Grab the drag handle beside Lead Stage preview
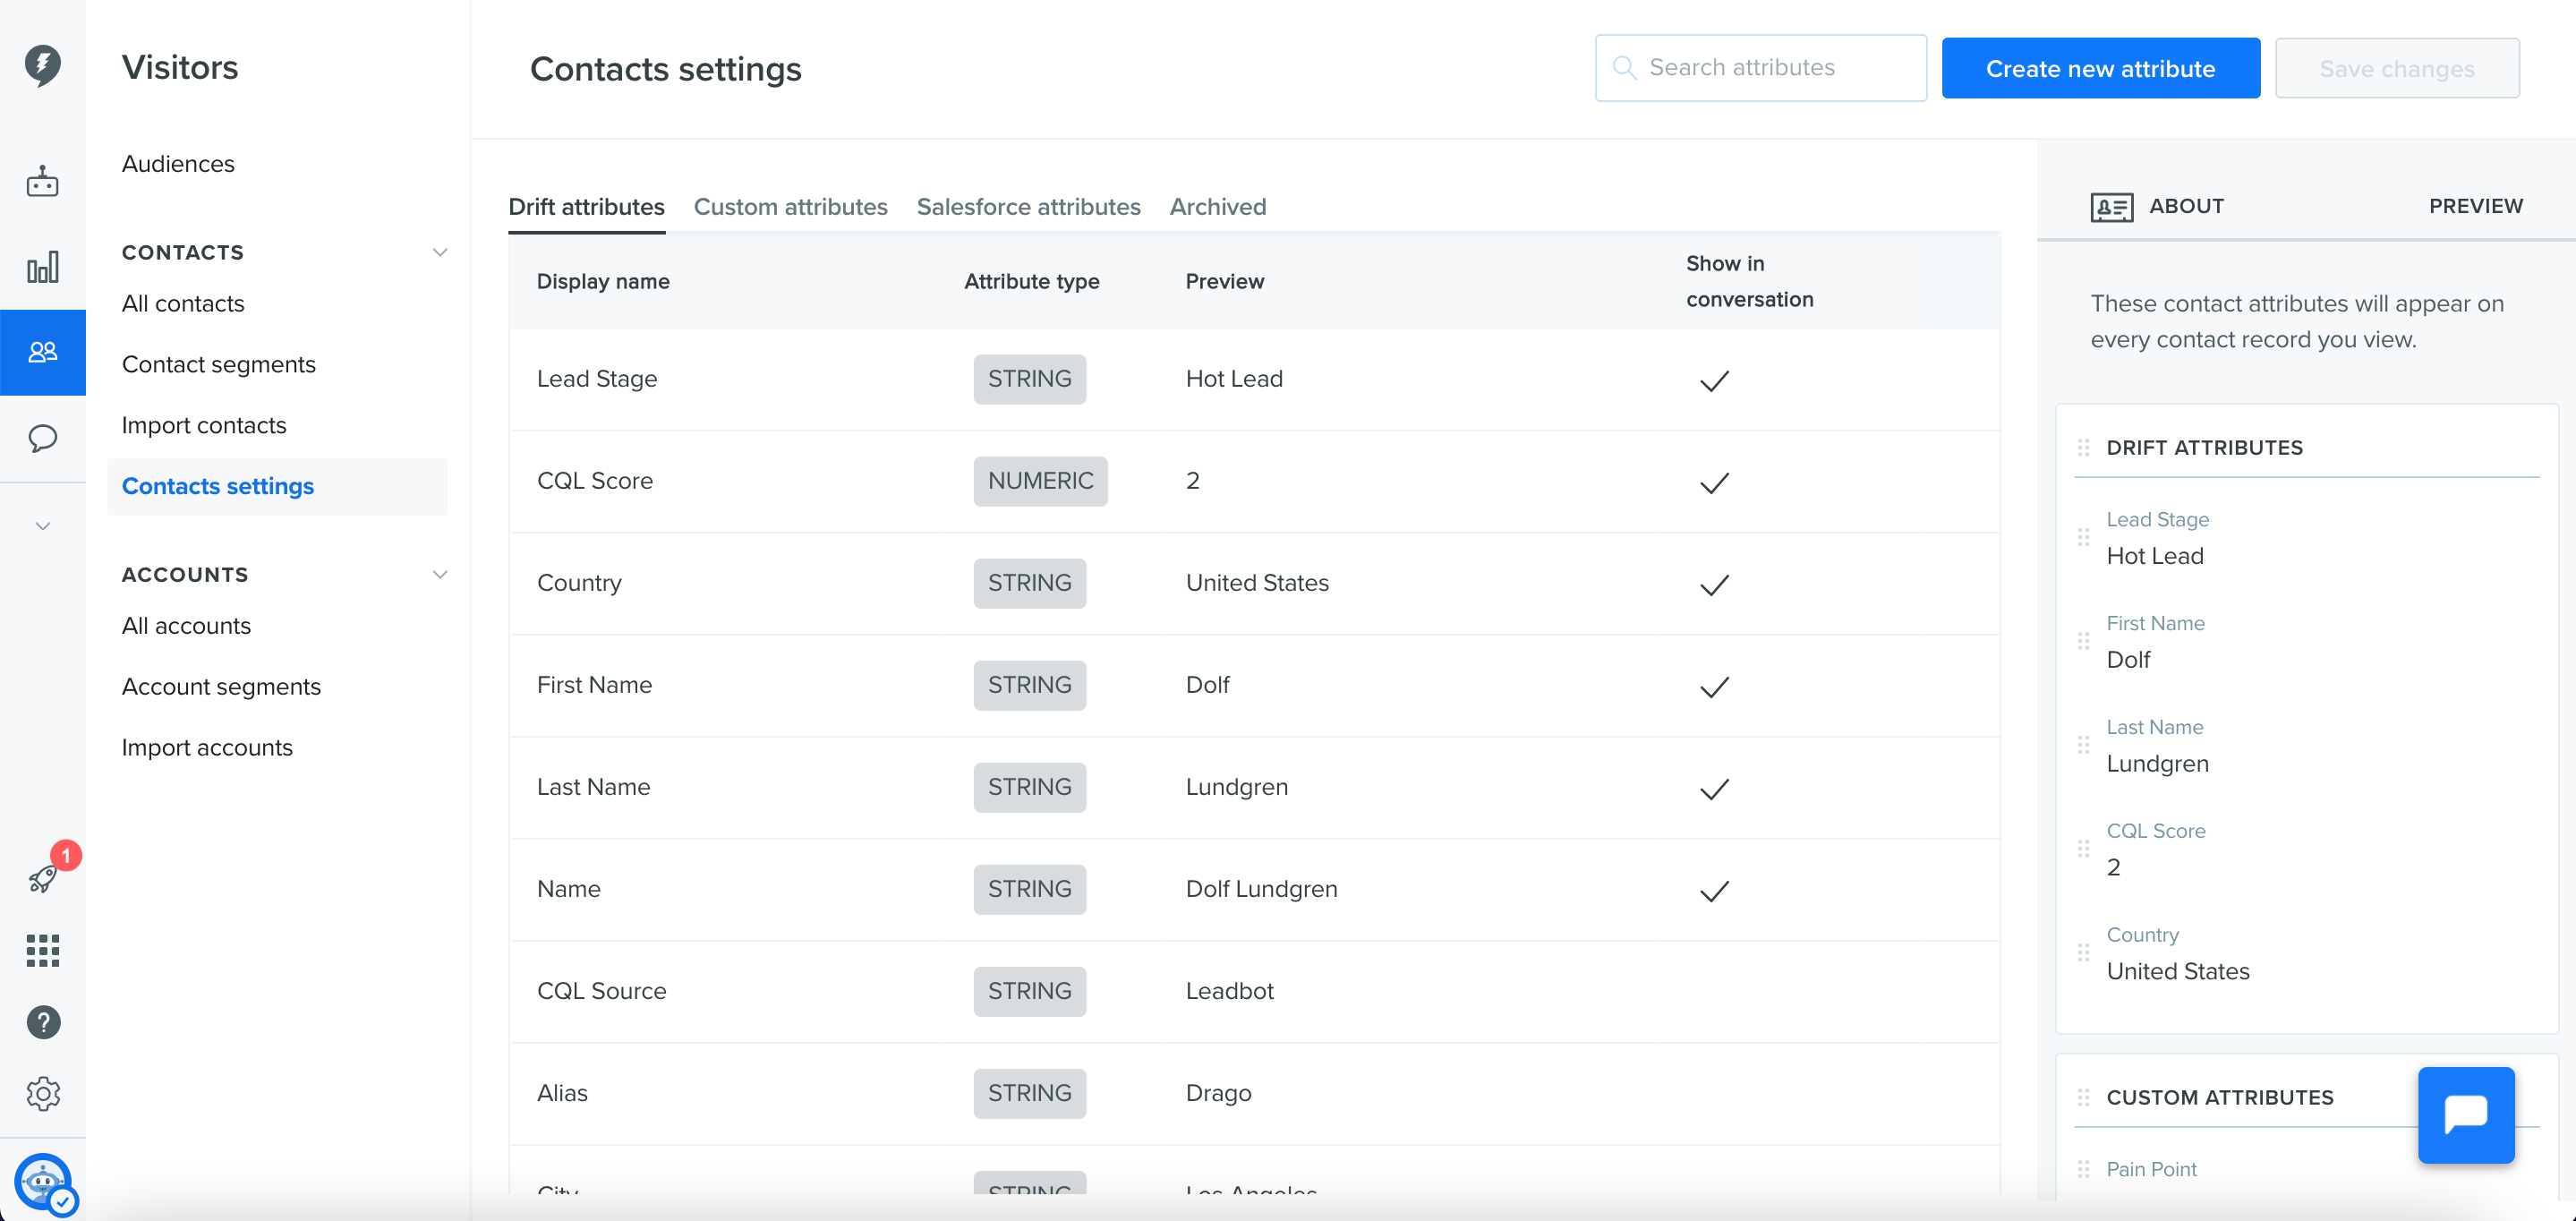This screenshot has height=1221, width=2576. [x=2083, y=538]
